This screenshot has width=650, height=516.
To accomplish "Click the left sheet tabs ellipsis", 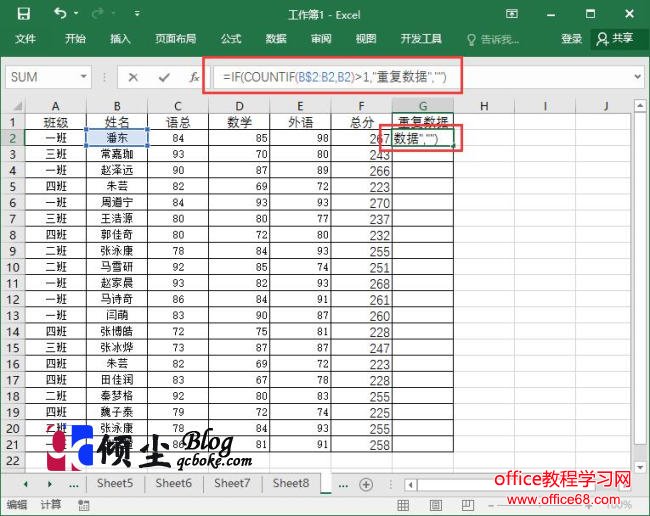I will pyautogui.click(x=74, y=485).
